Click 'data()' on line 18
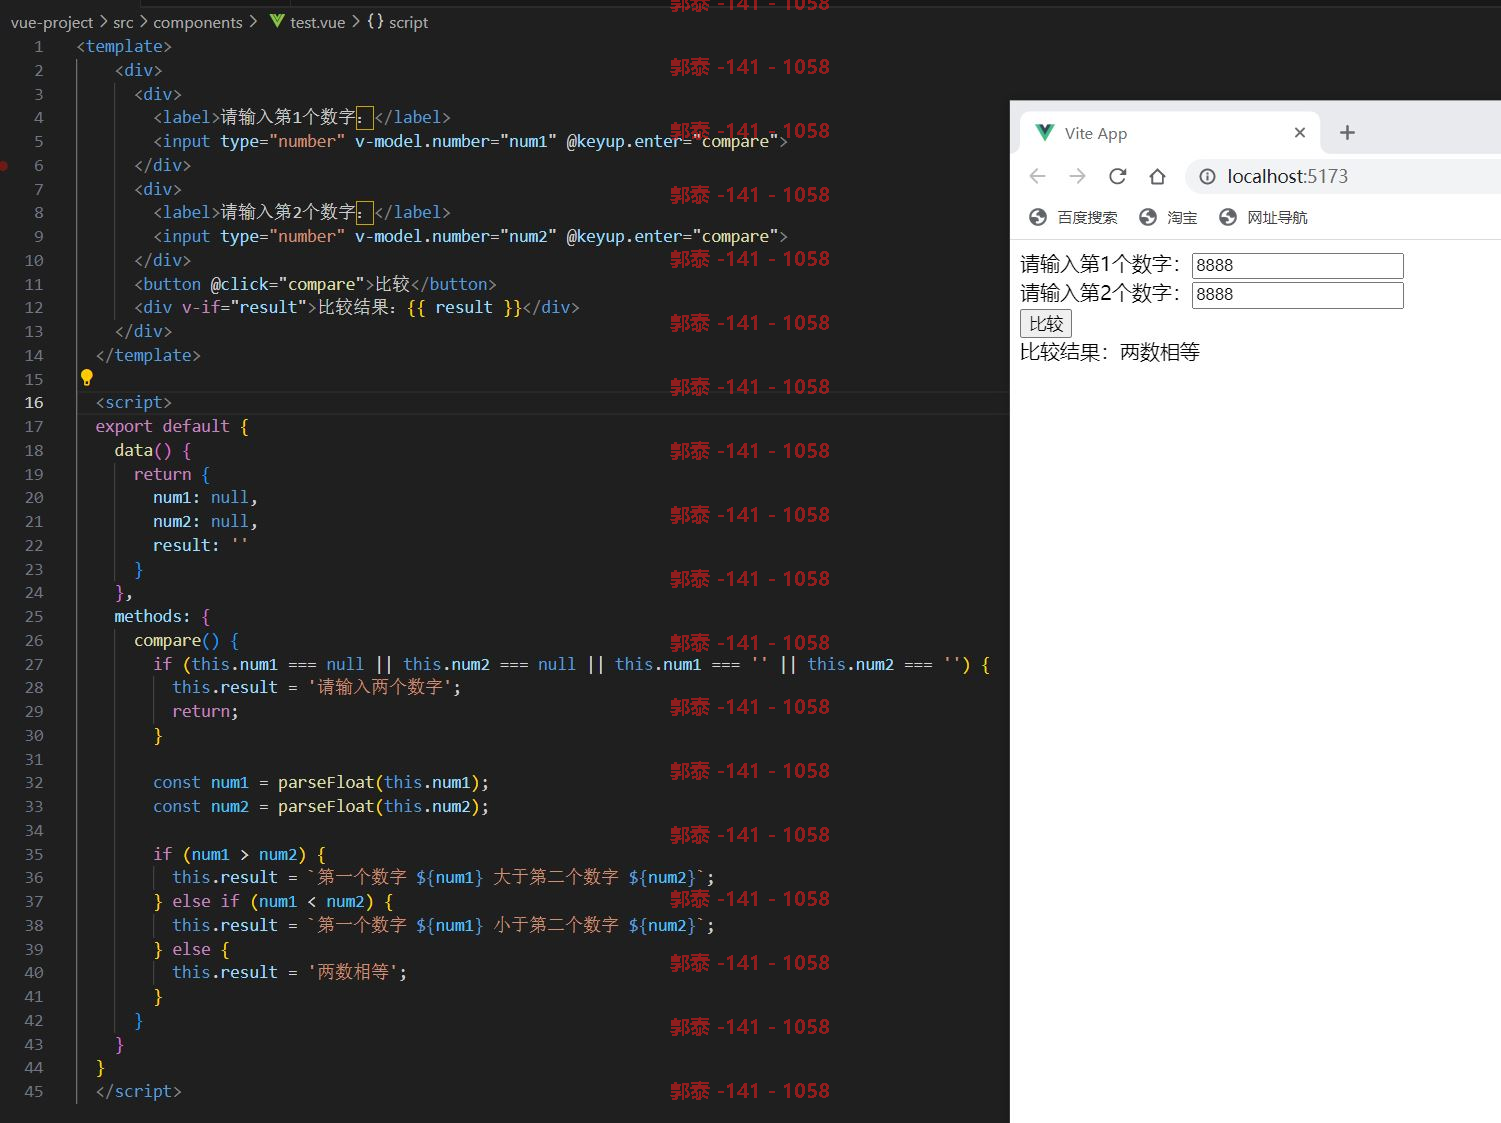The height and width of the screenshot is (1123, 1501). pyautogui.click(x=143, y=450)
